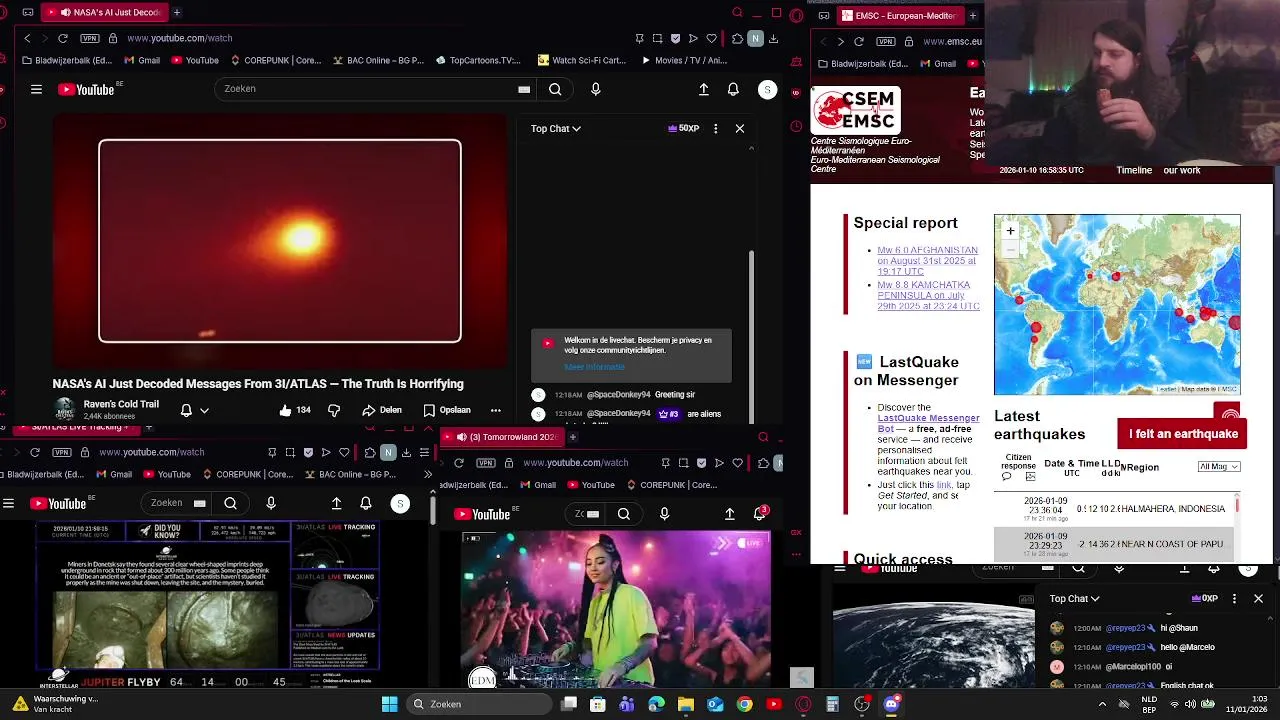Open tab search menu left of NASA tab
Viewport: 1280px width, 720px height.
[x=27, y=12]
